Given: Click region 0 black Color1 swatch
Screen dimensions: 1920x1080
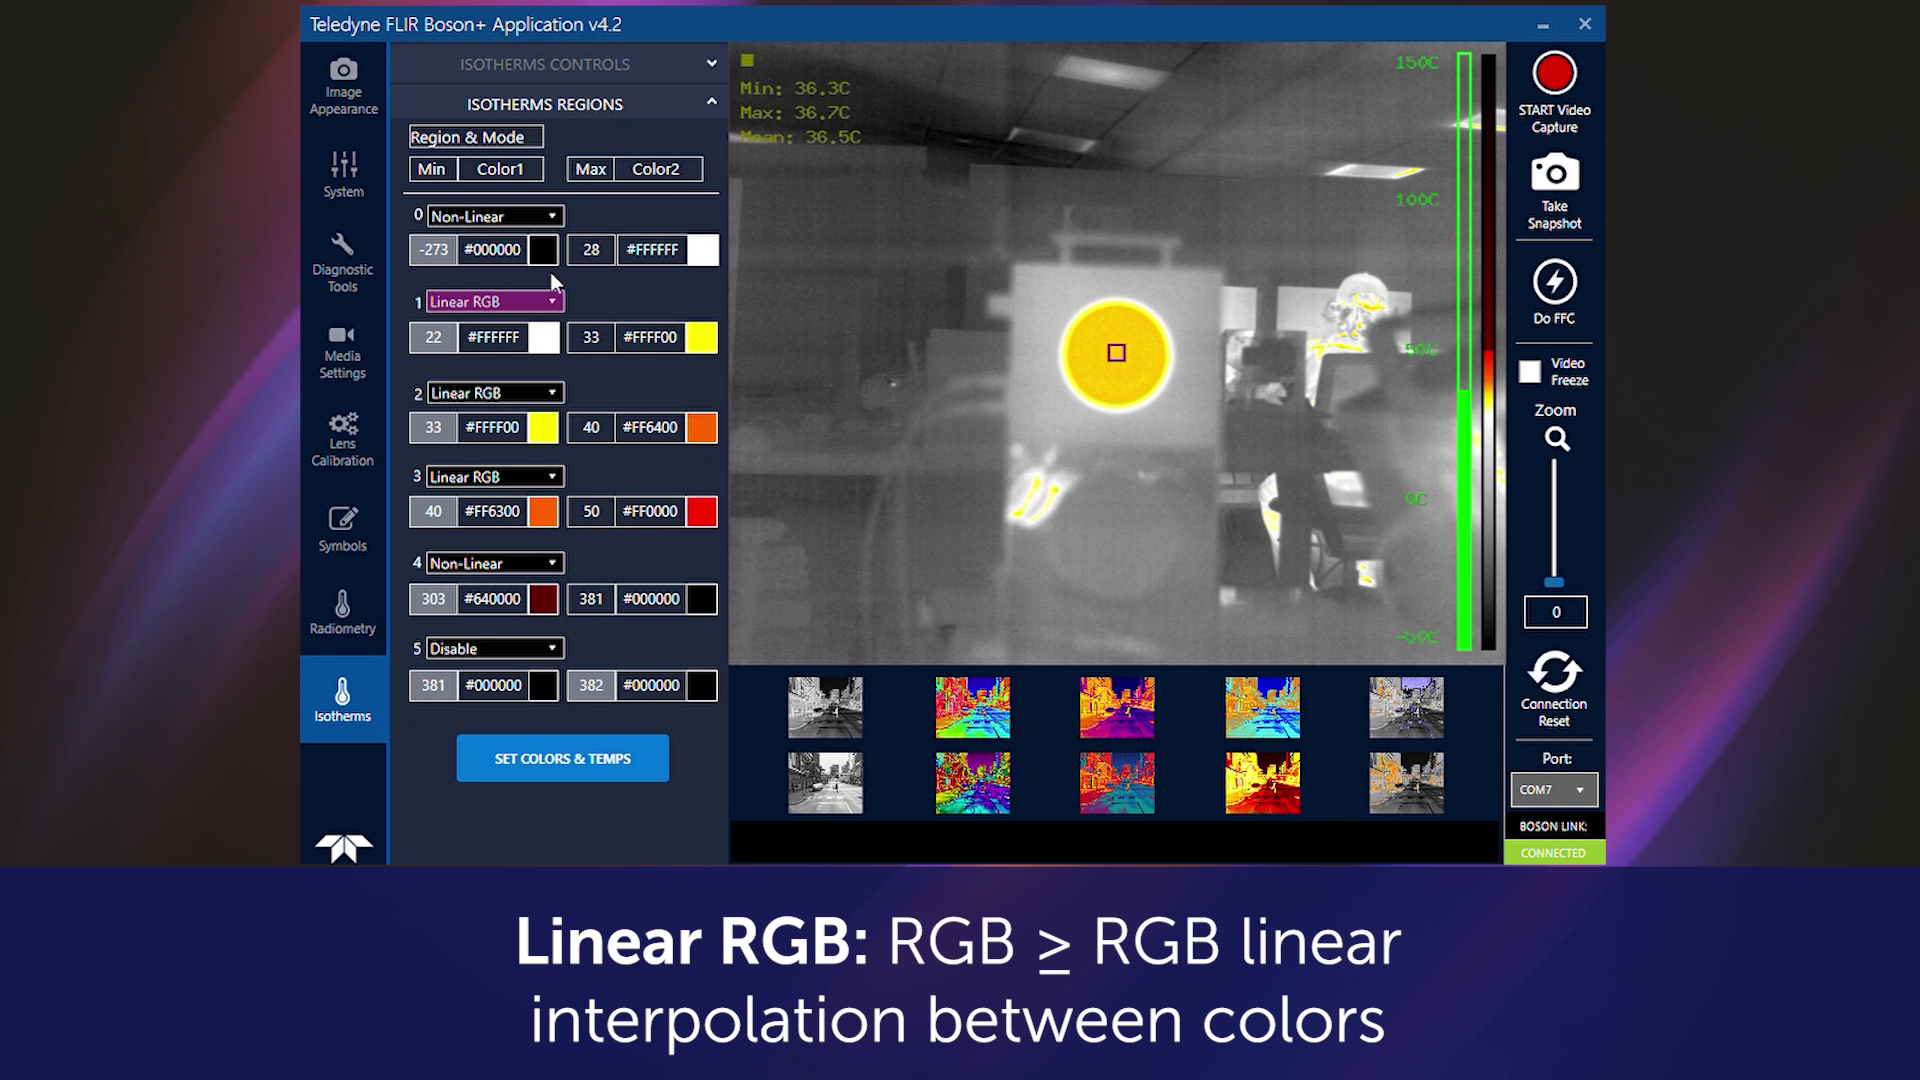Looking at the screenshot, I should [x=543, y=250].
